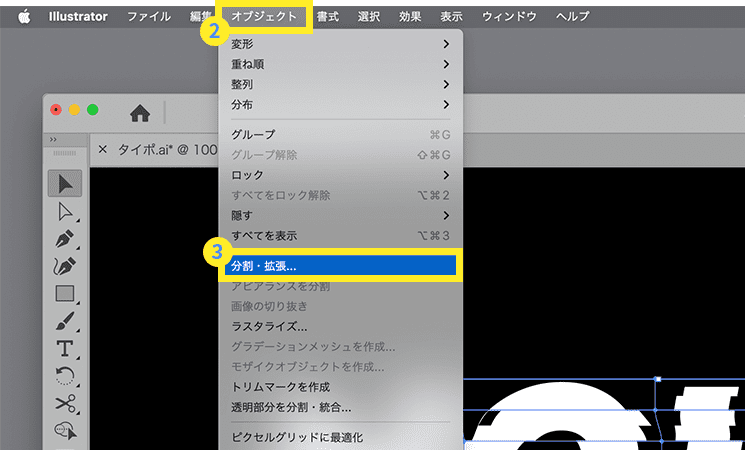Viewport: 745px width, 450px height.
Task: Select the Curvature tool
Action: point(65,266)
